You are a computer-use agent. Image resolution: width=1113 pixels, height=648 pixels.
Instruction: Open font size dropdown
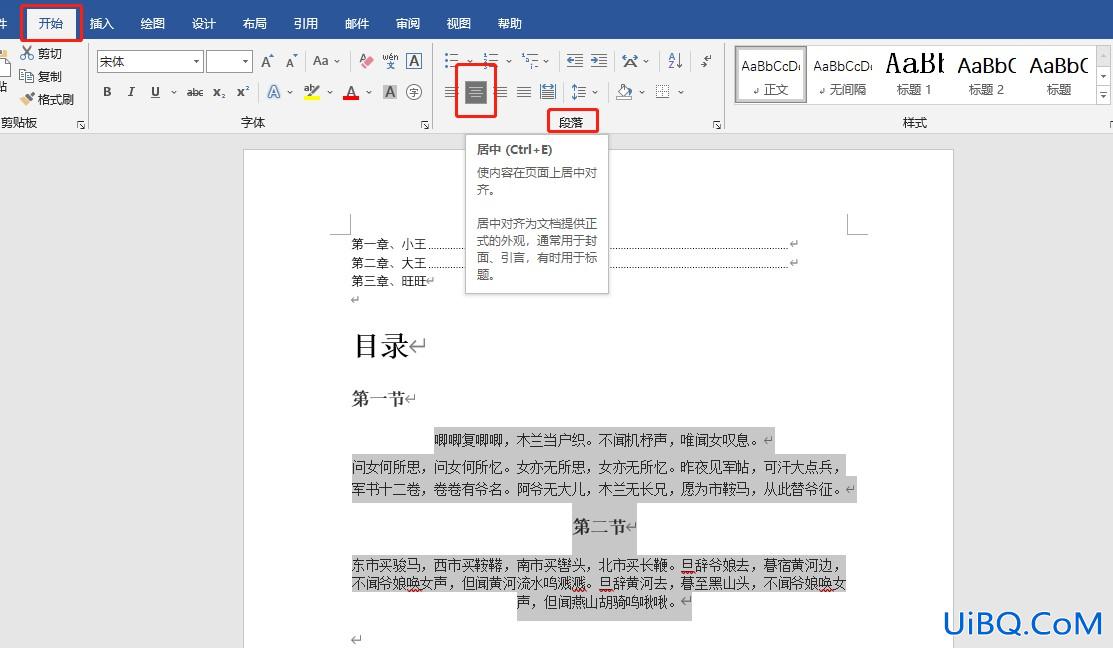coord(246,61)
